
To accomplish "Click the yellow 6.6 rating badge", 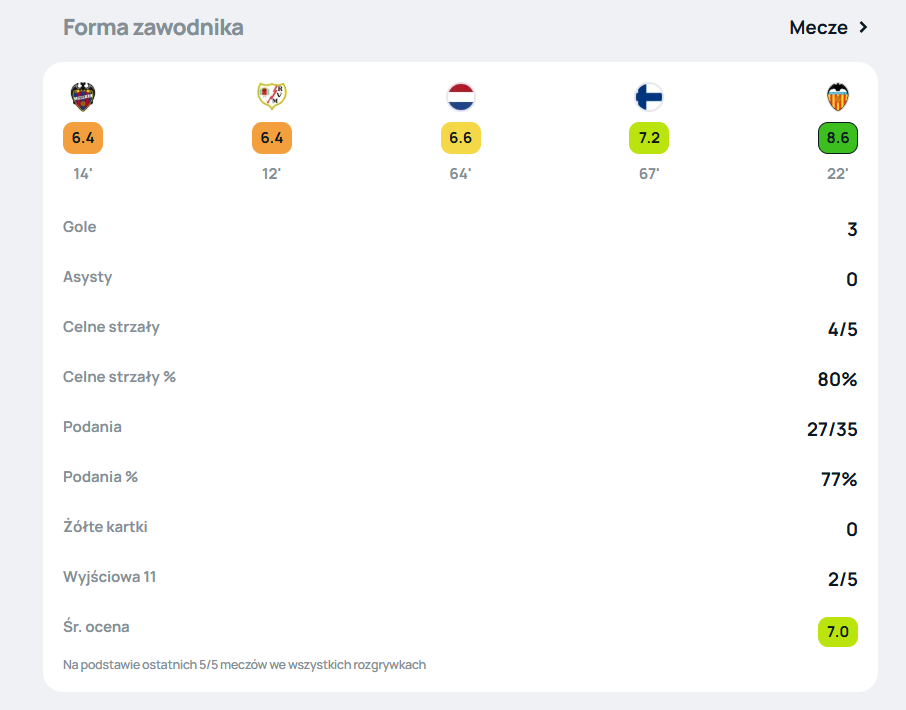I will (x=461, y=138).
